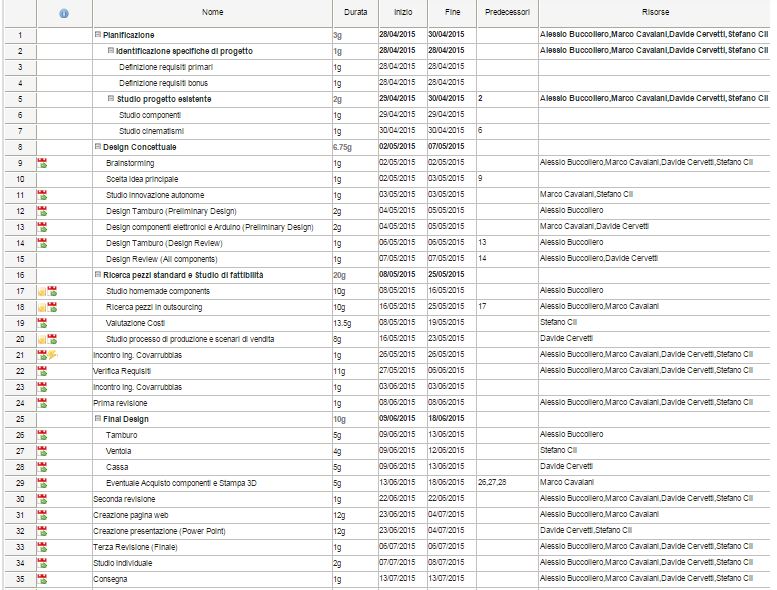
Task: Click the task name 'Scelta idea principale'
Action: pyautogui.click(x=142, y=179)
